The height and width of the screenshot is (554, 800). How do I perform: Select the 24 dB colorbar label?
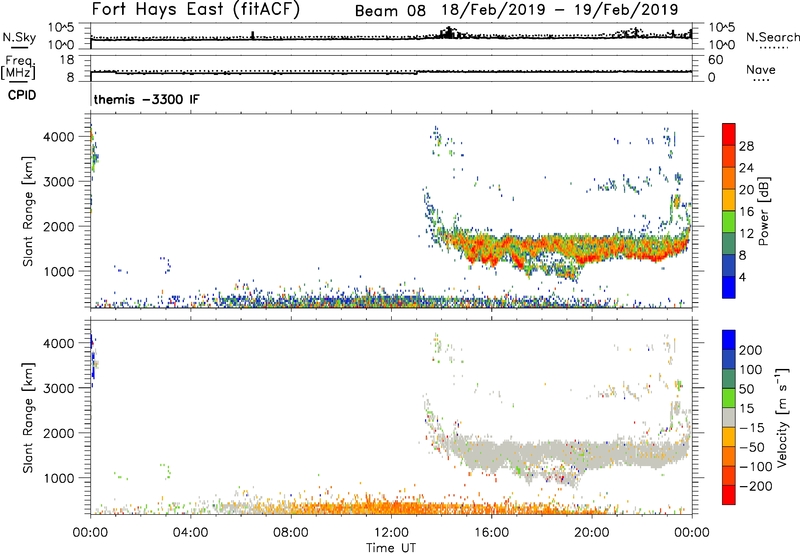(746, 168)
